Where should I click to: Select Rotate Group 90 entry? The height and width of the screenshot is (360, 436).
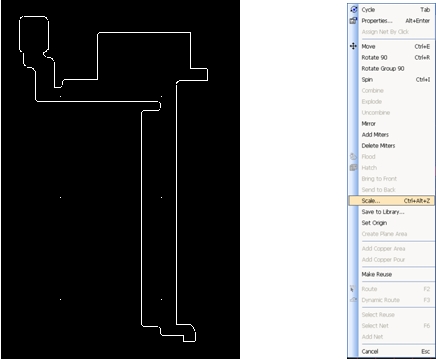click(392, 68)
